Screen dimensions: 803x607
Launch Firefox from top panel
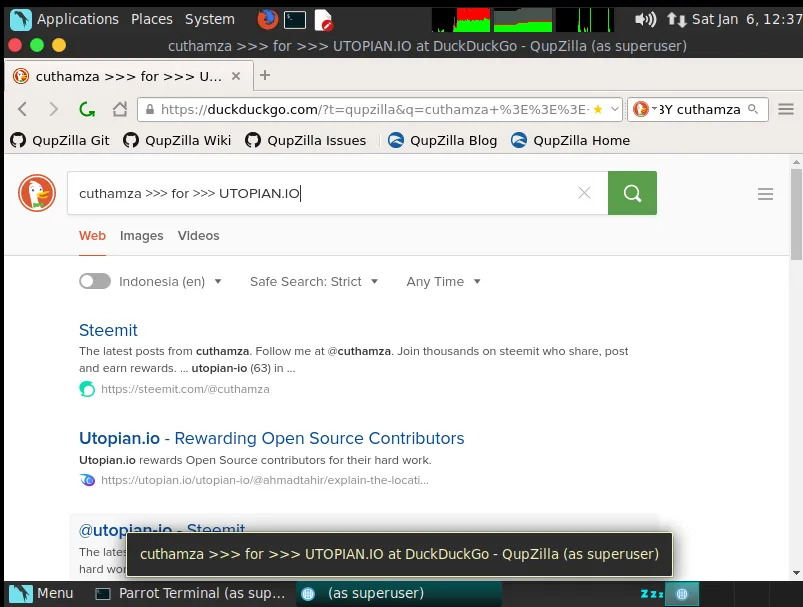tap(267, 19)
